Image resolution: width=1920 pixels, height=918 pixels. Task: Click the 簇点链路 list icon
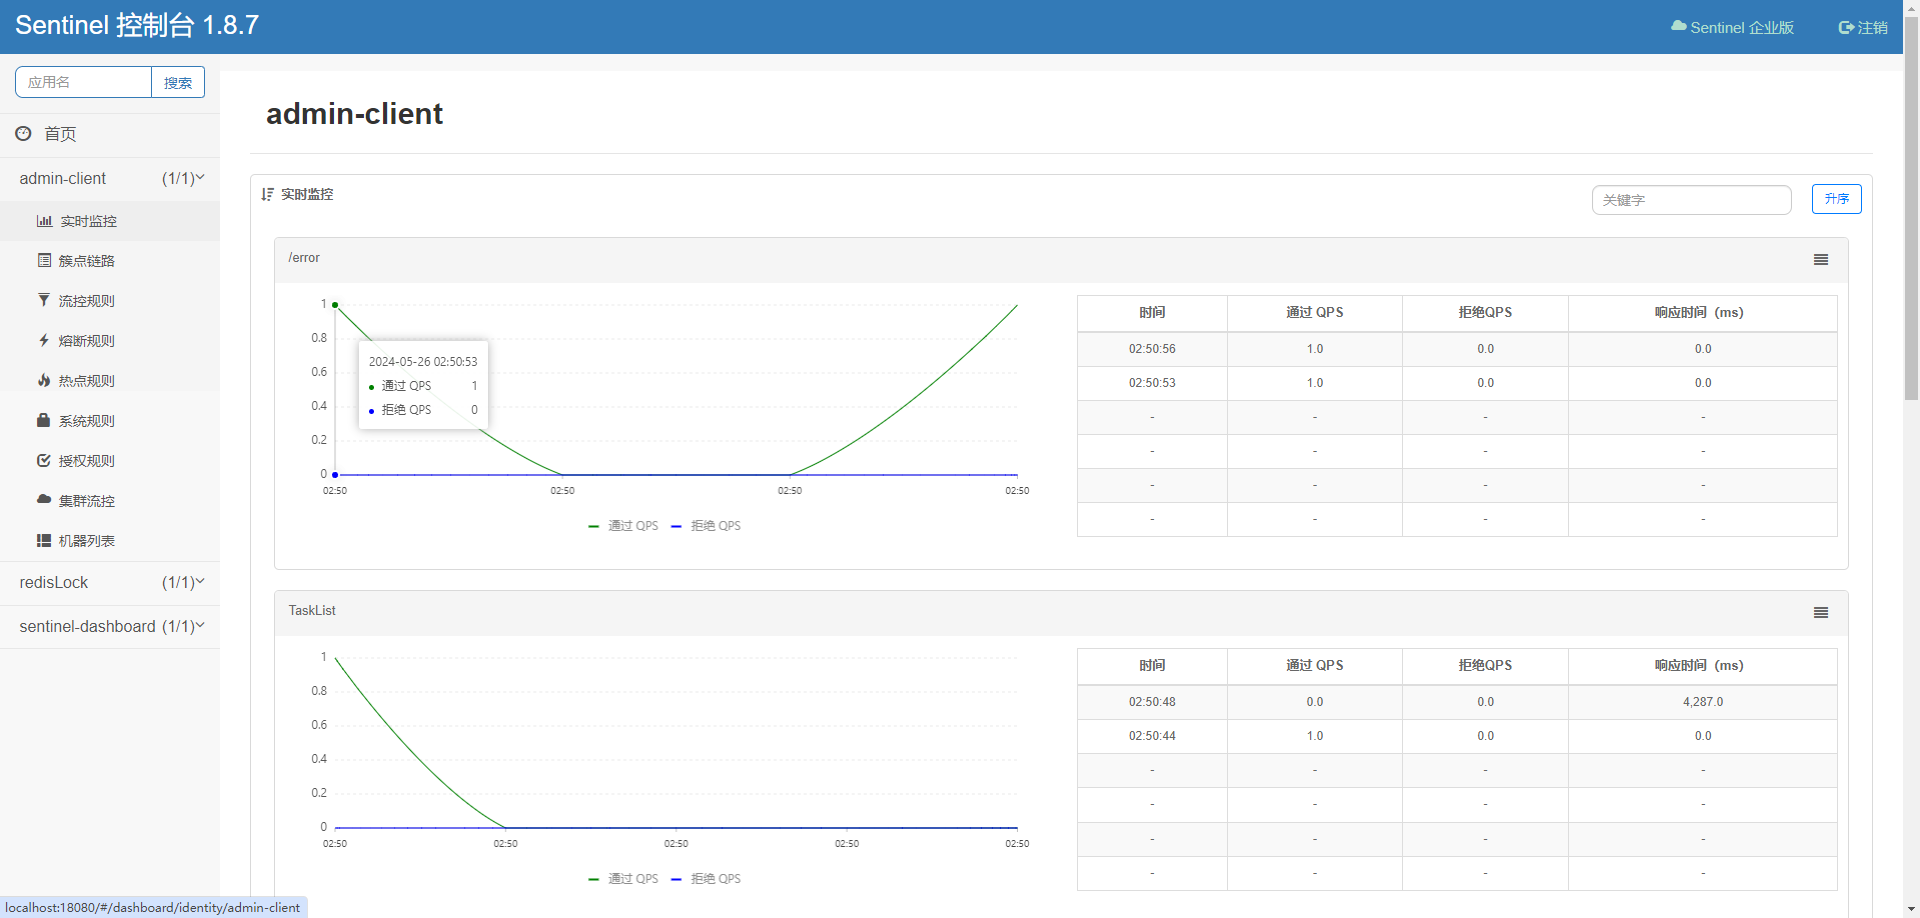click(44, 260)
